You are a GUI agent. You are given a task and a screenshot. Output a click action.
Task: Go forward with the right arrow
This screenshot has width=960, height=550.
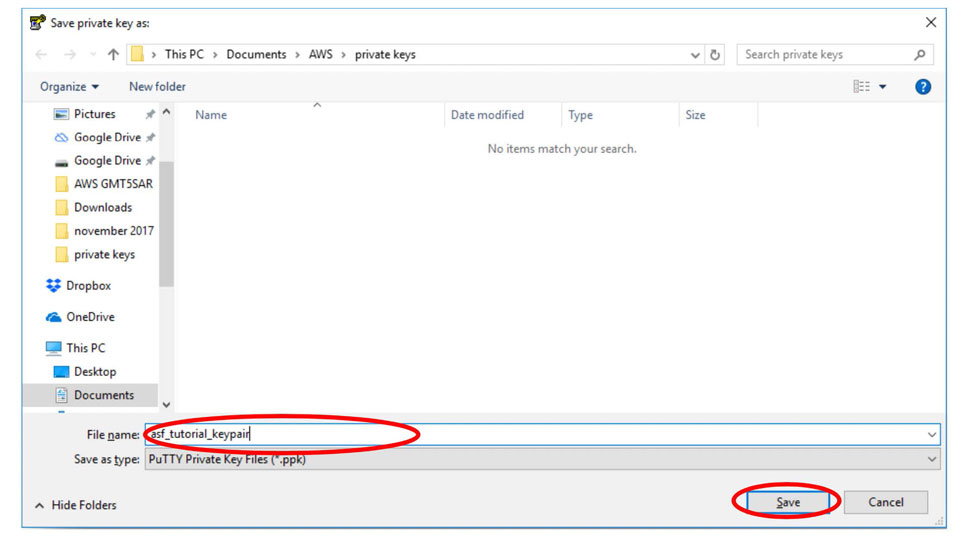pyautogui.click(x=70, y=55)
